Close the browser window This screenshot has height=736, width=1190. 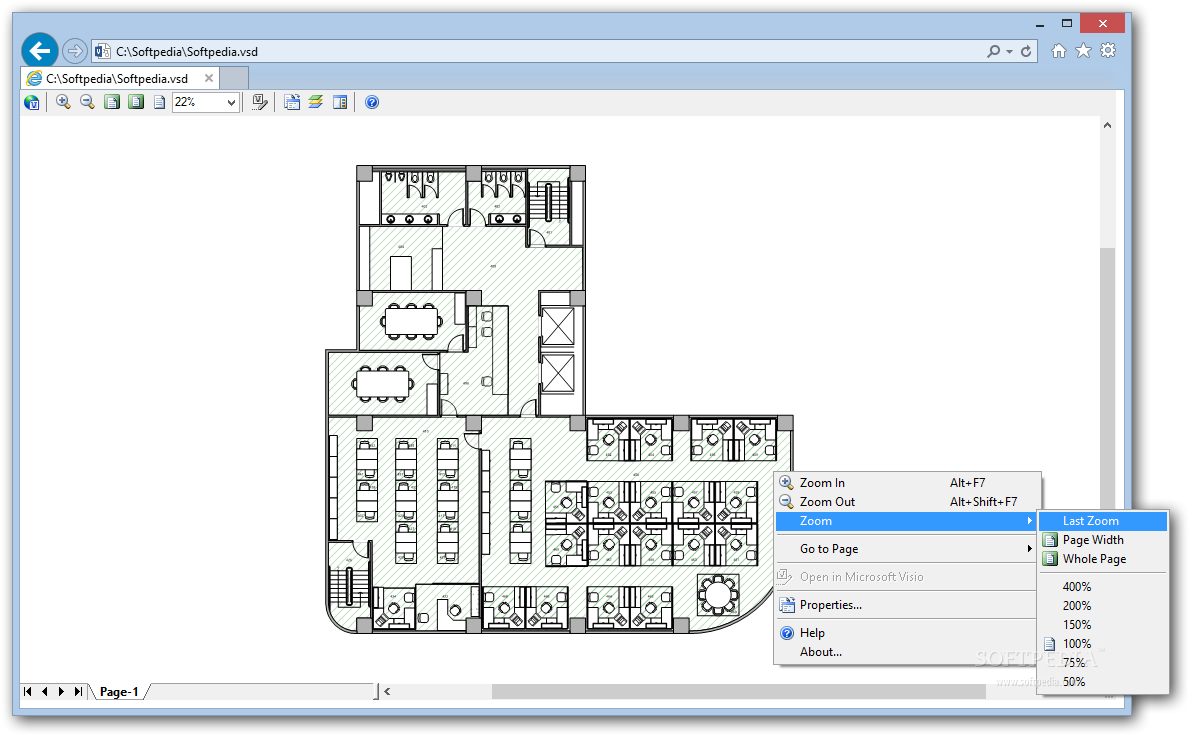1103,24
